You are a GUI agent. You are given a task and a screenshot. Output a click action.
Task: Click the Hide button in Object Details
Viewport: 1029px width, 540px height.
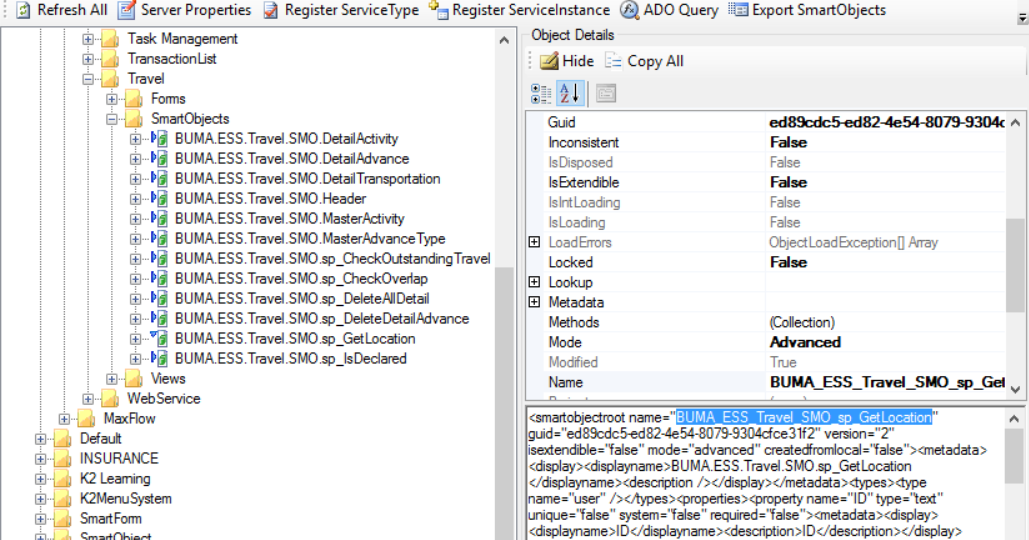point(567,61)
